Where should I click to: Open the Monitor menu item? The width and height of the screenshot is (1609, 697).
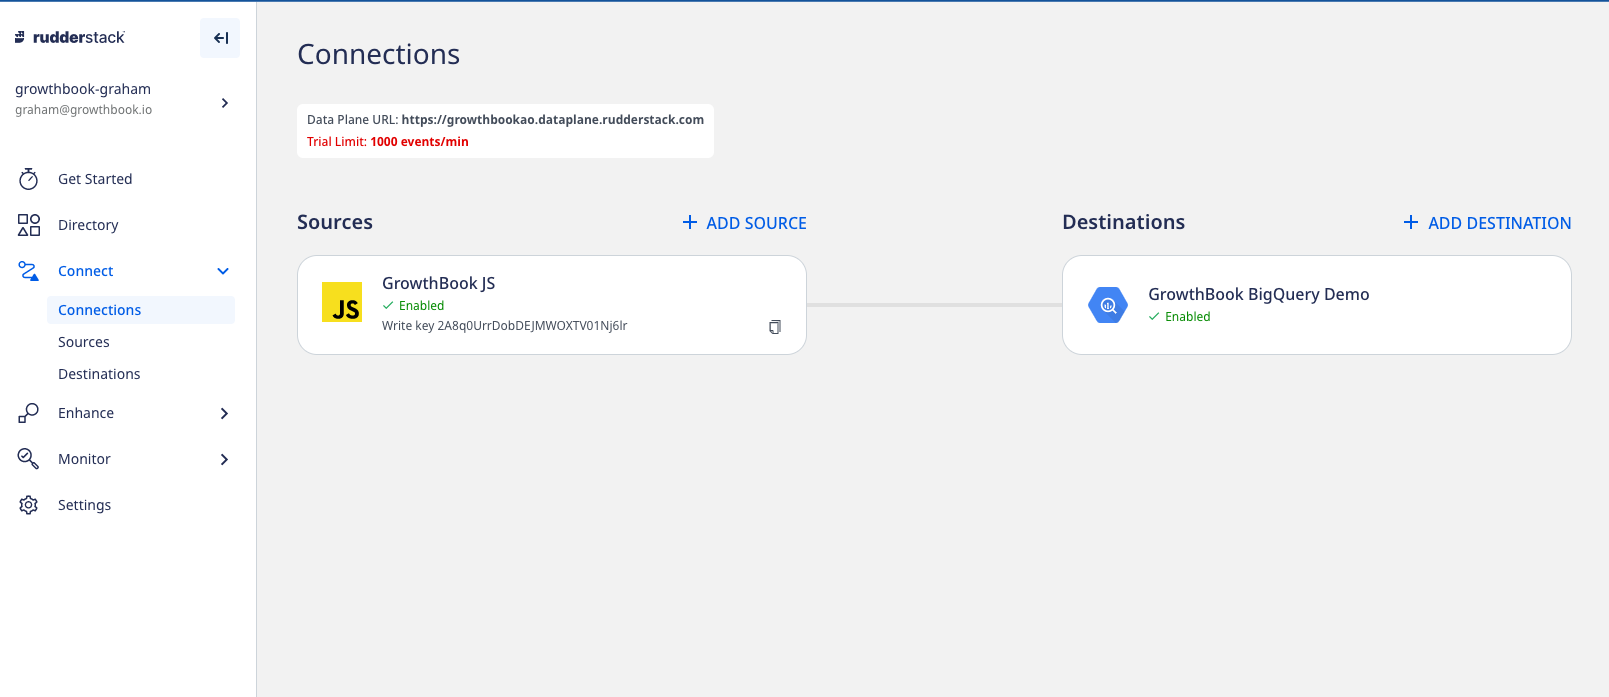(84, 459)
